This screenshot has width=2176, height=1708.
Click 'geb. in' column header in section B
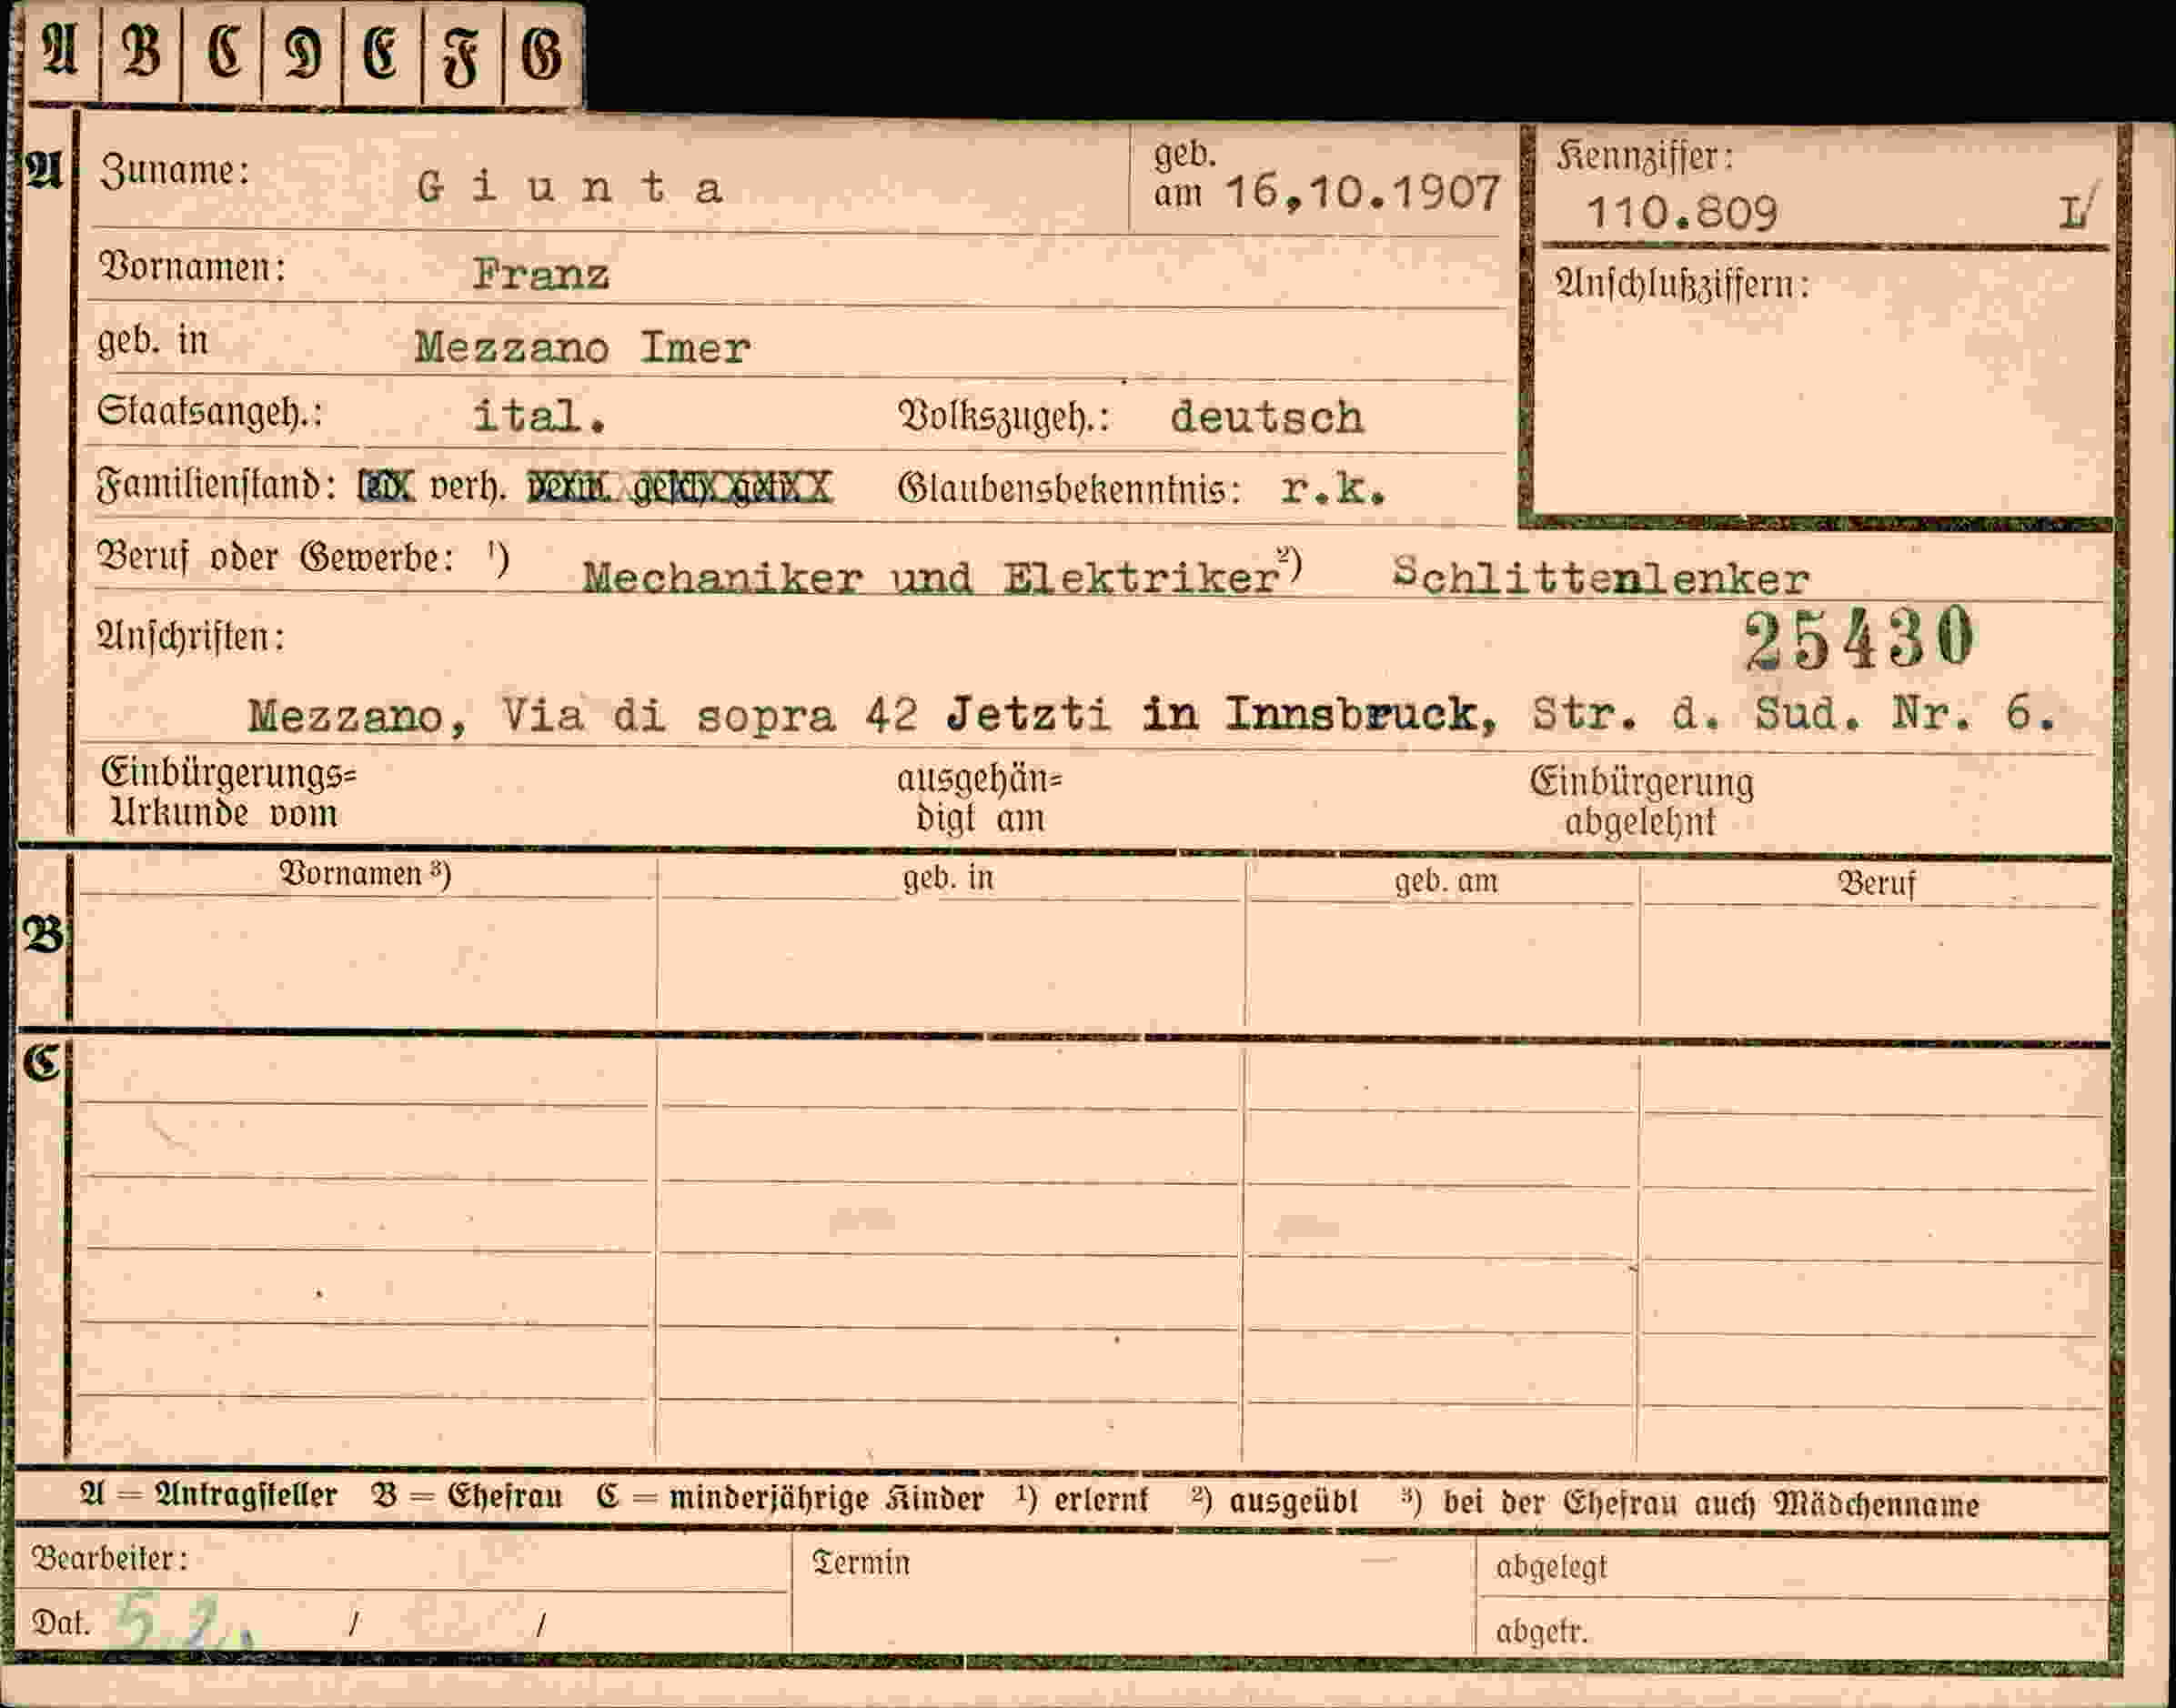pos(948,878)
